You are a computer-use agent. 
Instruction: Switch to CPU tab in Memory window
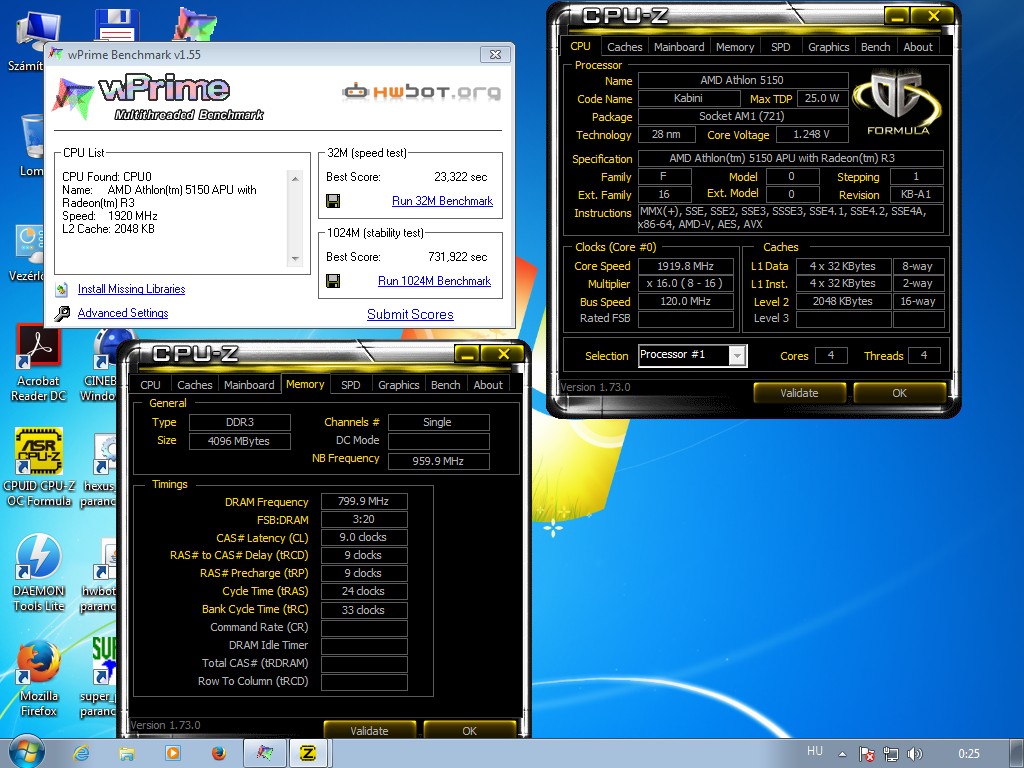[150, 385]
